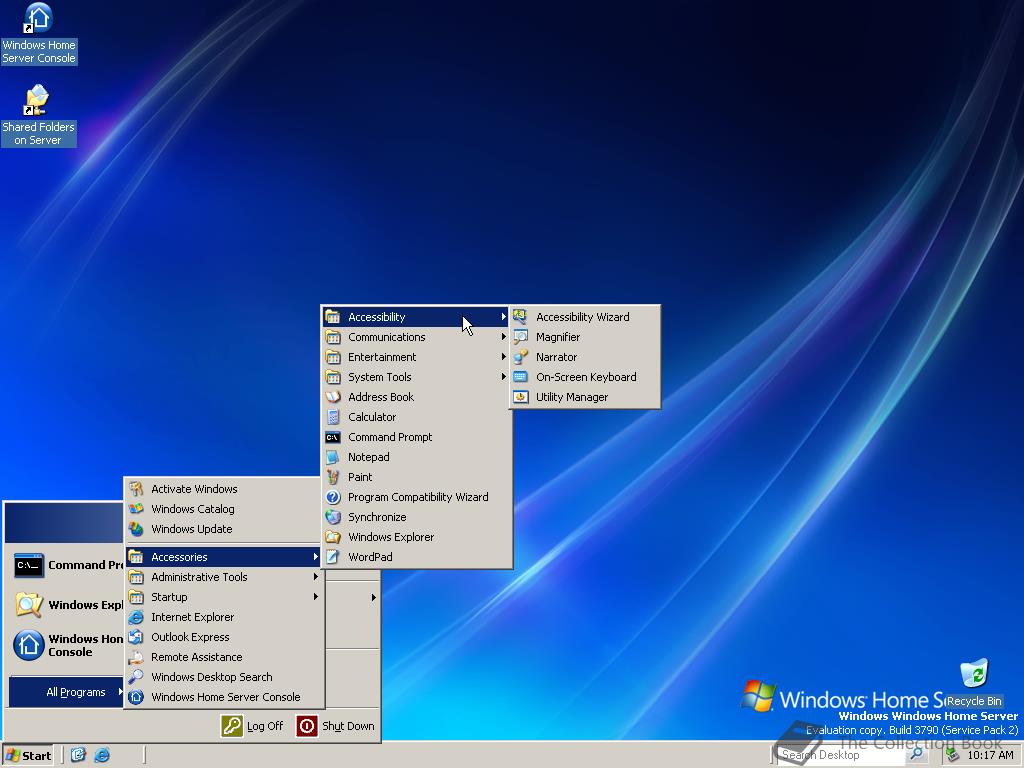Image resolution: width=1024 pixels, height=768 pixels.
Task: Click the Magnifier icon
Action: point(520,337)
